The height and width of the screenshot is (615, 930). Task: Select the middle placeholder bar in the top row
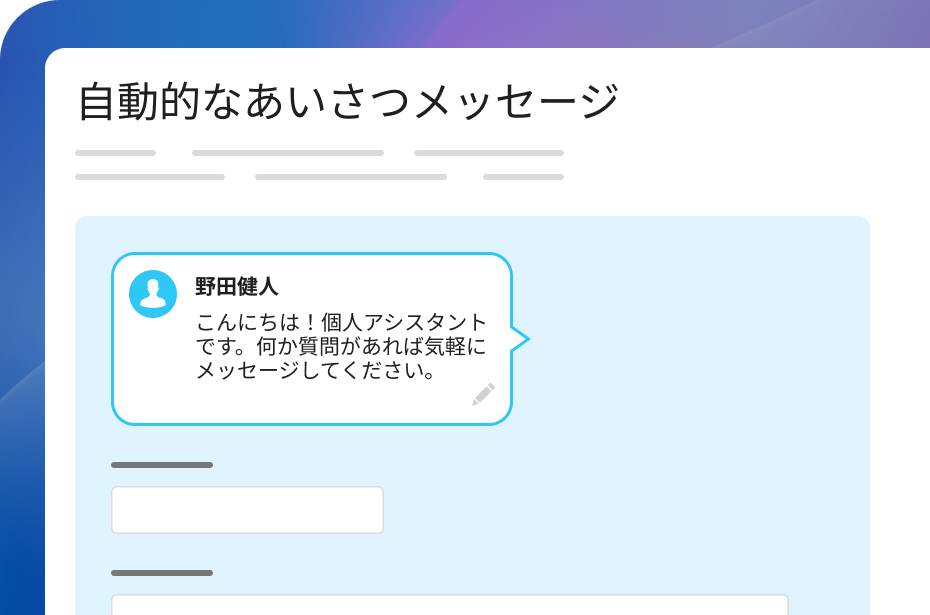click(x=287, y=153)
